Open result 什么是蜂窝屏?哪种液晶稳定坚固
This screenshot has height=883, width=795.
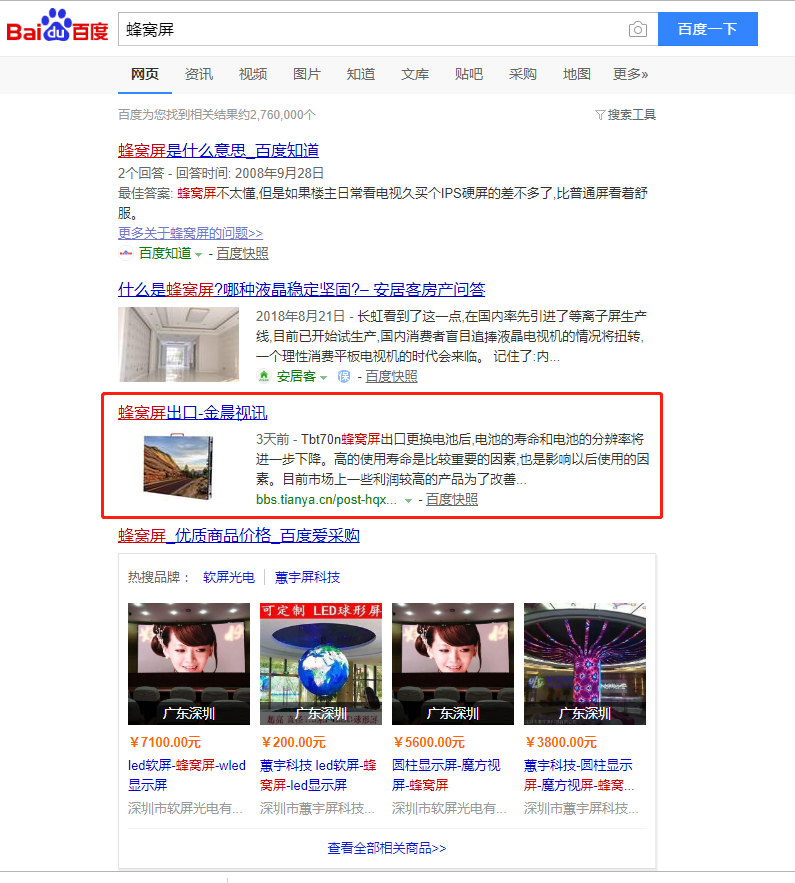301,289
